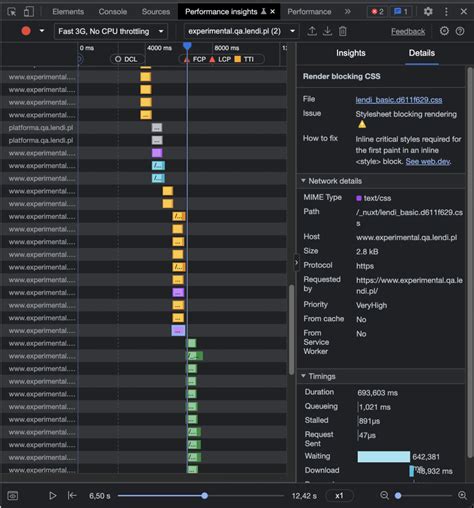Collapse the Network details section
This screenshot has height=508, width=474.
[x=331, y=181]
